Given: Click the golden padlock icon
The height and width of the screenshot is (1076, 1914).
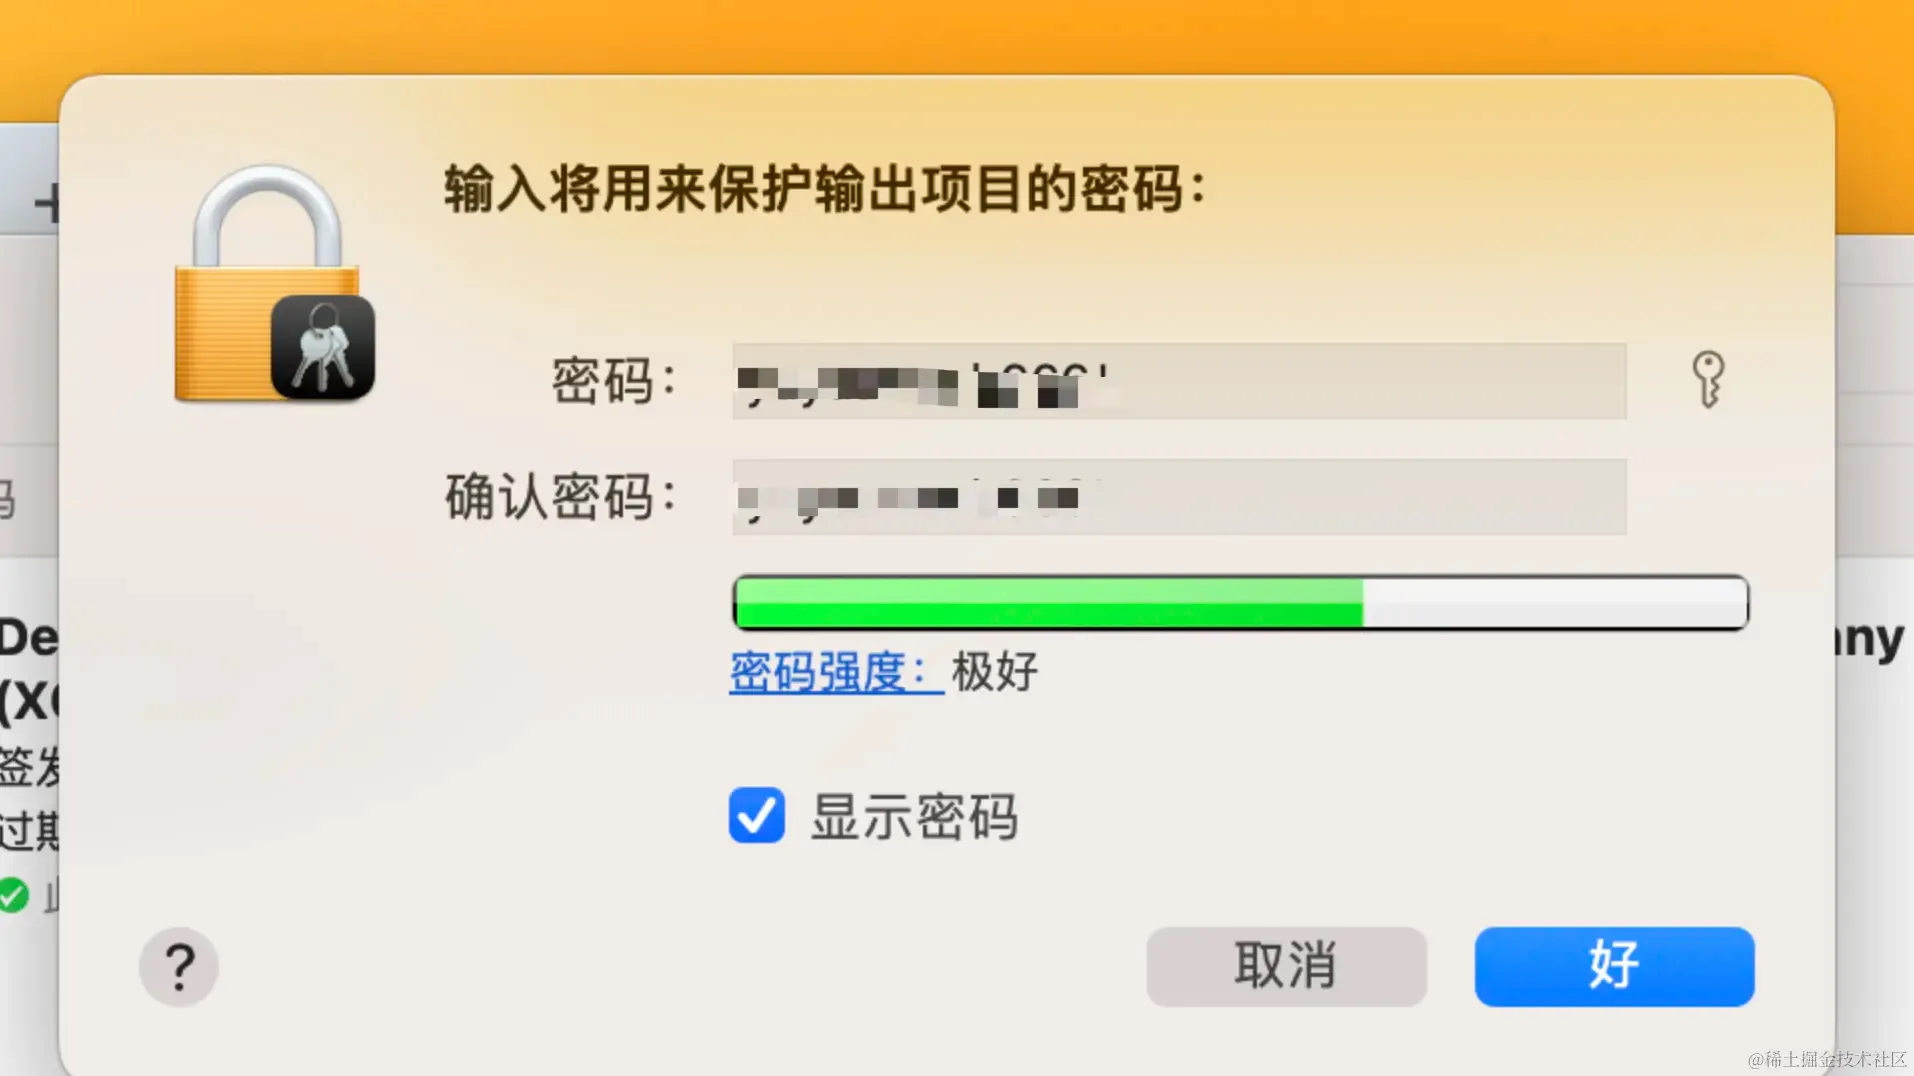Looking at the screenshot, I should [x=266, y=283].
